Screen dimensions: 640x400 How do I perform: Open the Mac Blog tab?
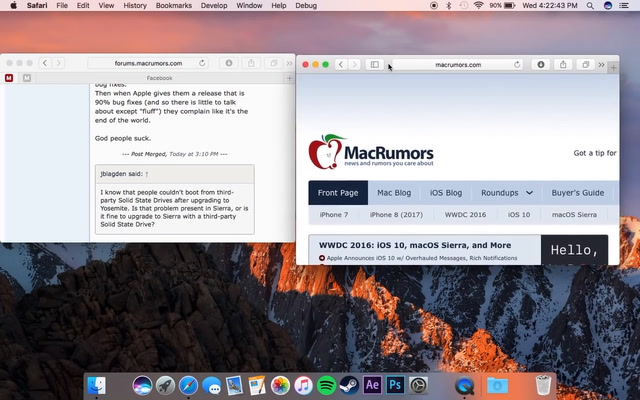click(394, 193)
